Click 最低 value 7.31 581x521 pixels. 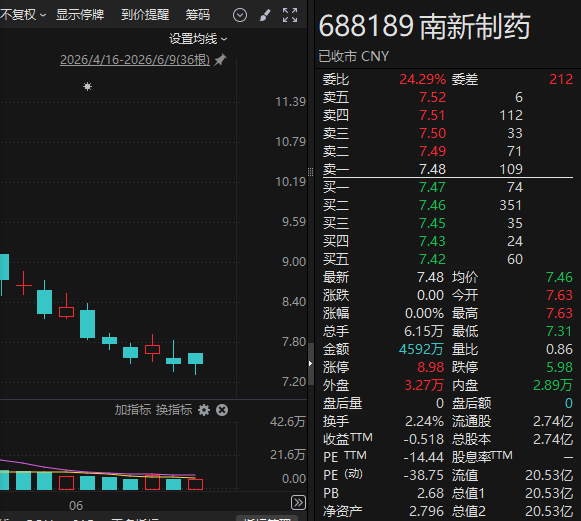click(560, 331)
